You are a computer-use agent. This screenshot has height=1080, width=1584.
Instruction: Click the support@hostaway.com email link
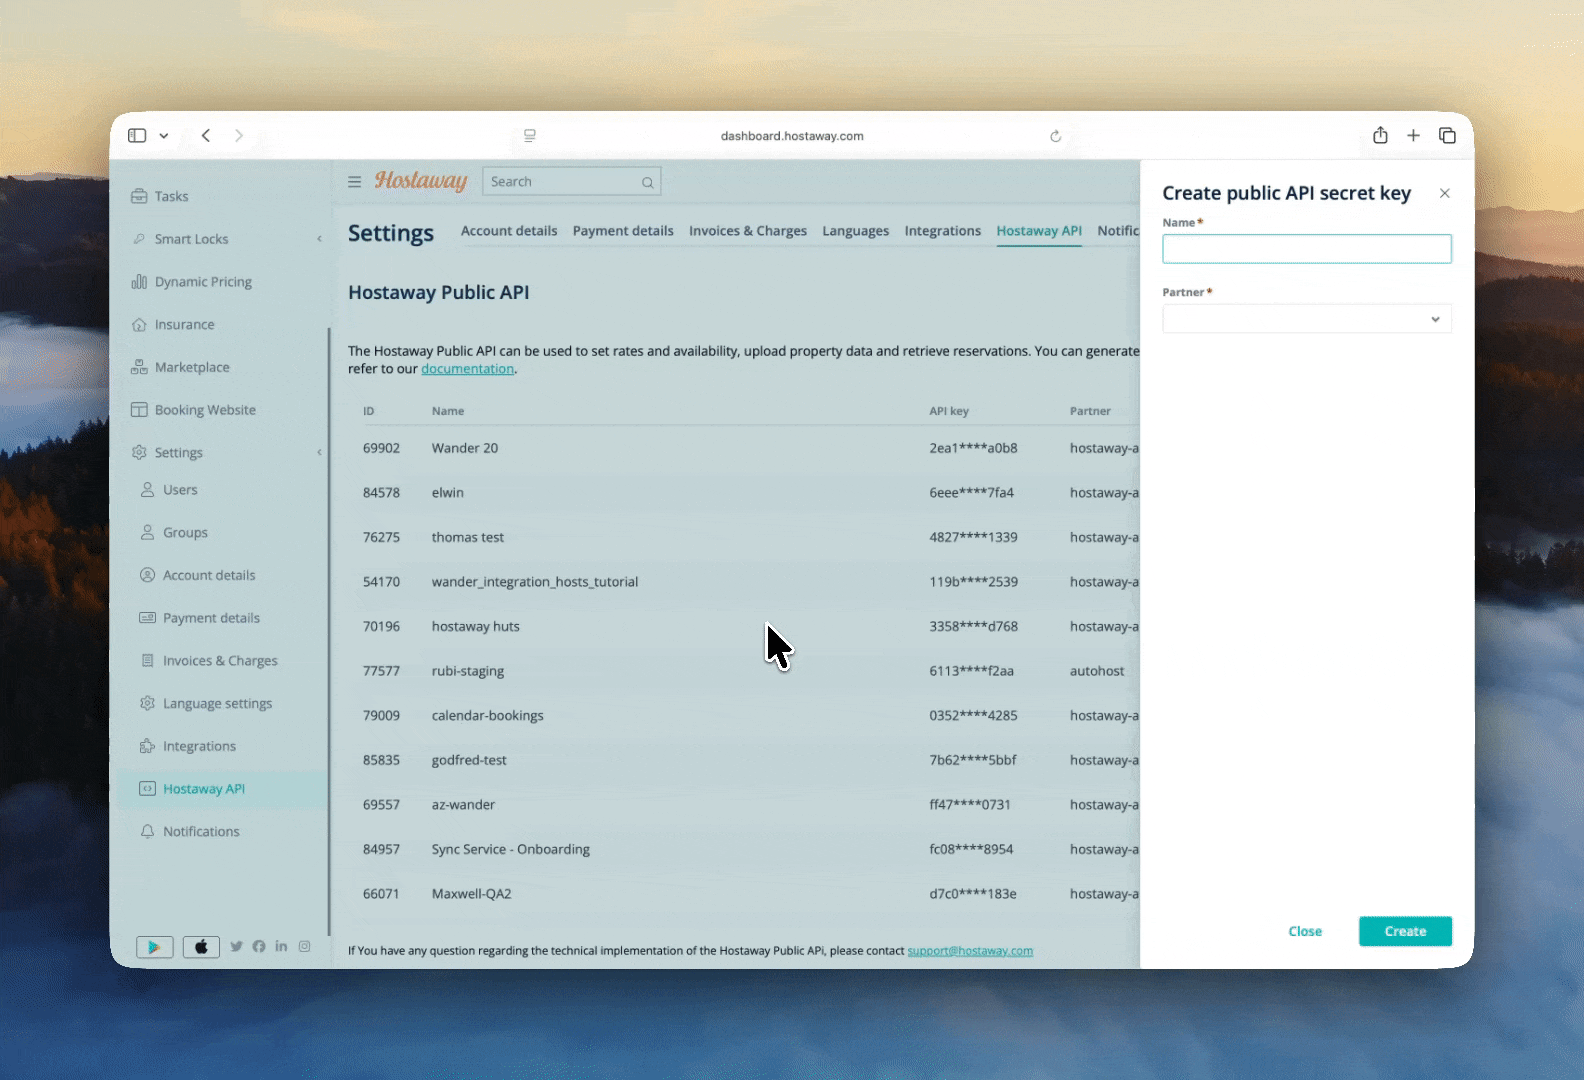970,951
